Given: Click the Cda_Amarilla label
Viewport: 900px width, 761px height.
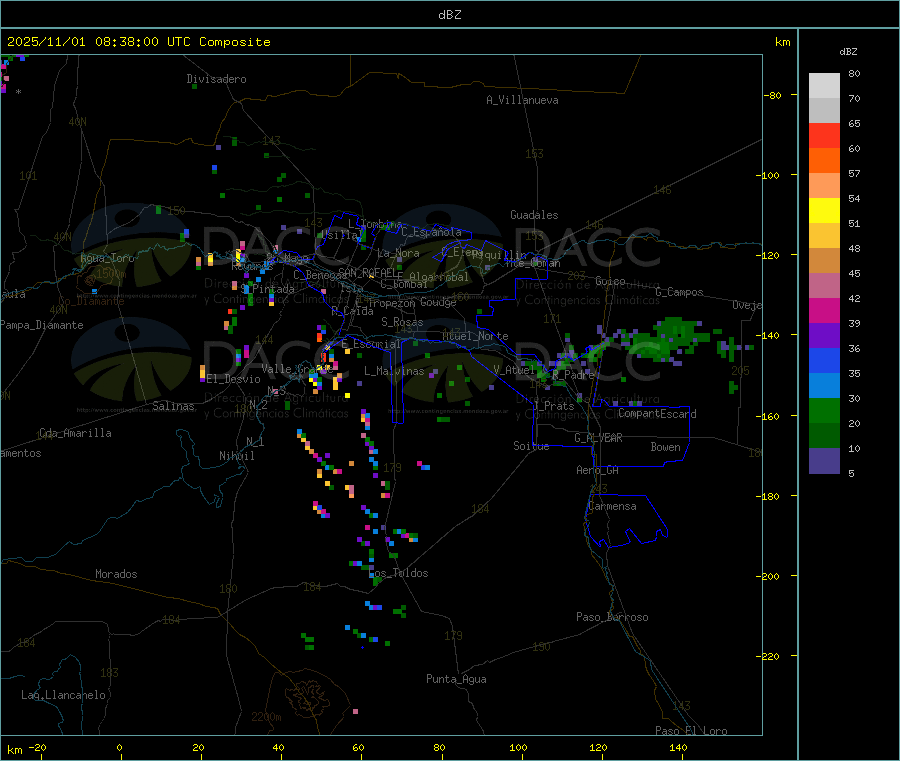Looking at the screenshot, I should (x=75, y=433).
